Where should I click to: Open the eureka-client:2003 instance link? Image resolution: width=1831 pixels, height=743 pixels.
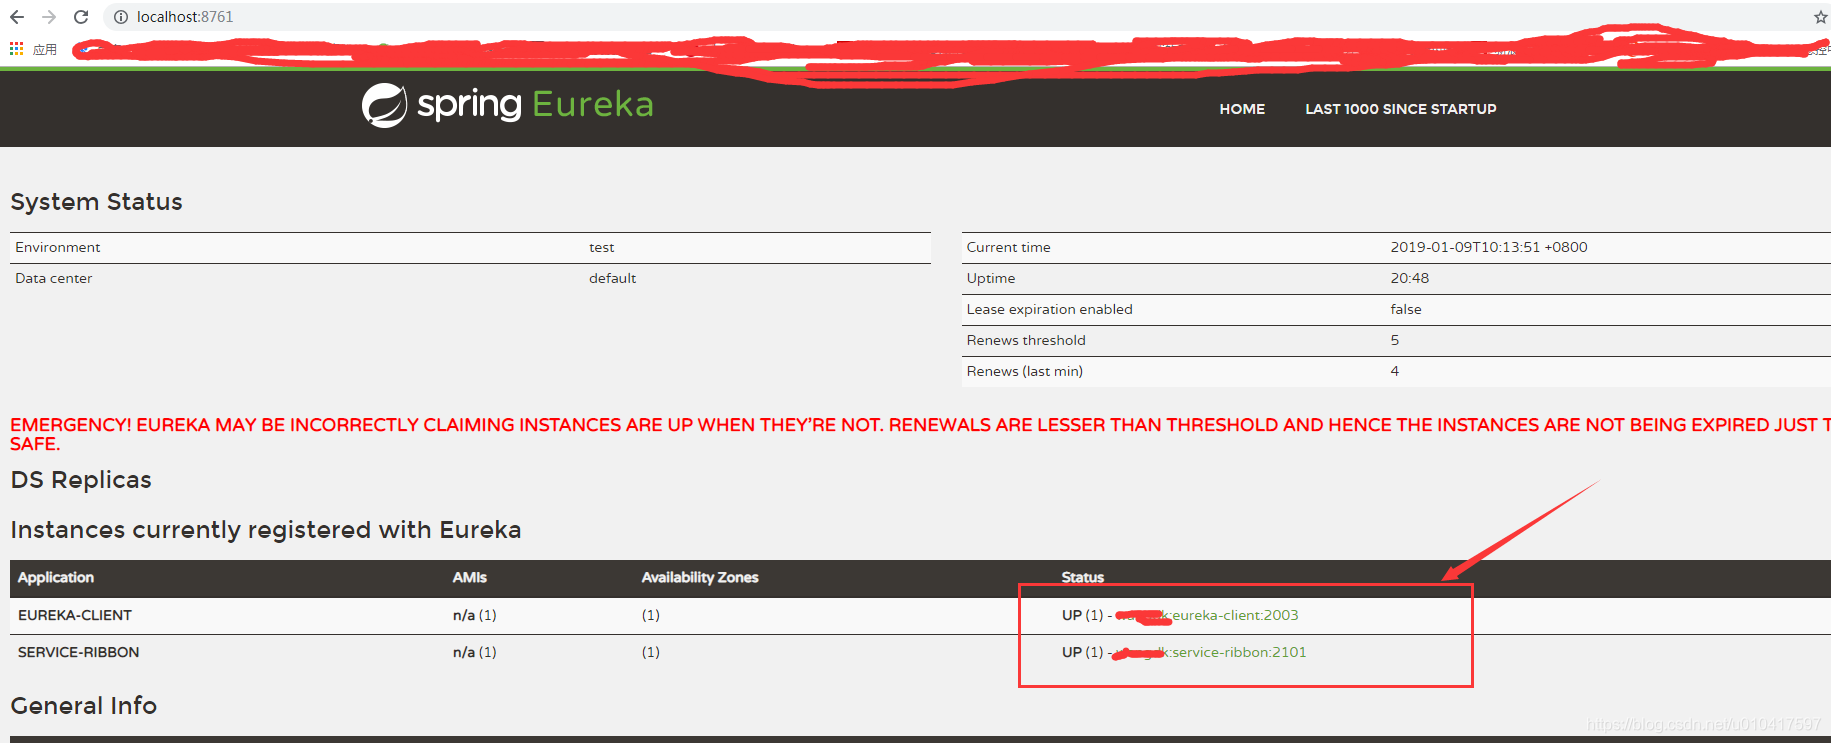(x=1235, y=615)
